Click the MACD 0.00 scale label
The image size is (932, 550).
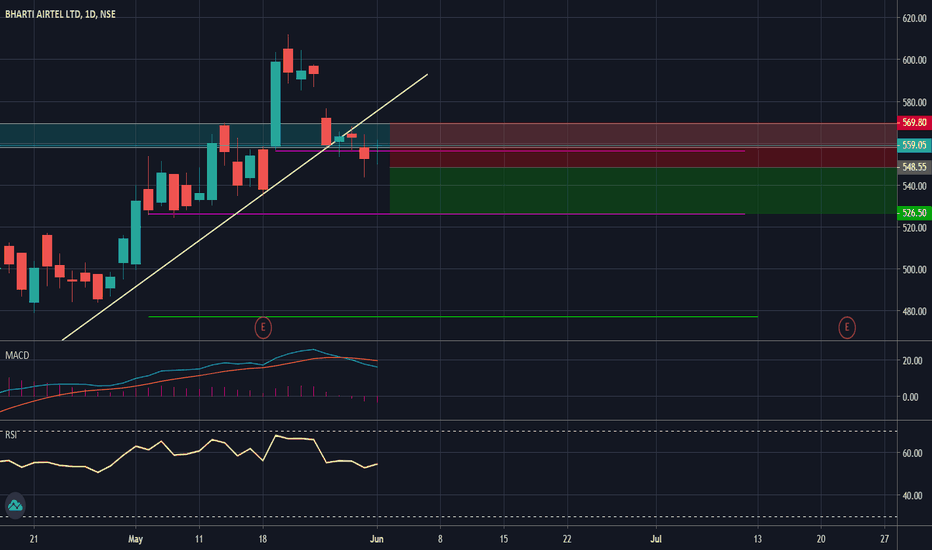click(910, 397)
